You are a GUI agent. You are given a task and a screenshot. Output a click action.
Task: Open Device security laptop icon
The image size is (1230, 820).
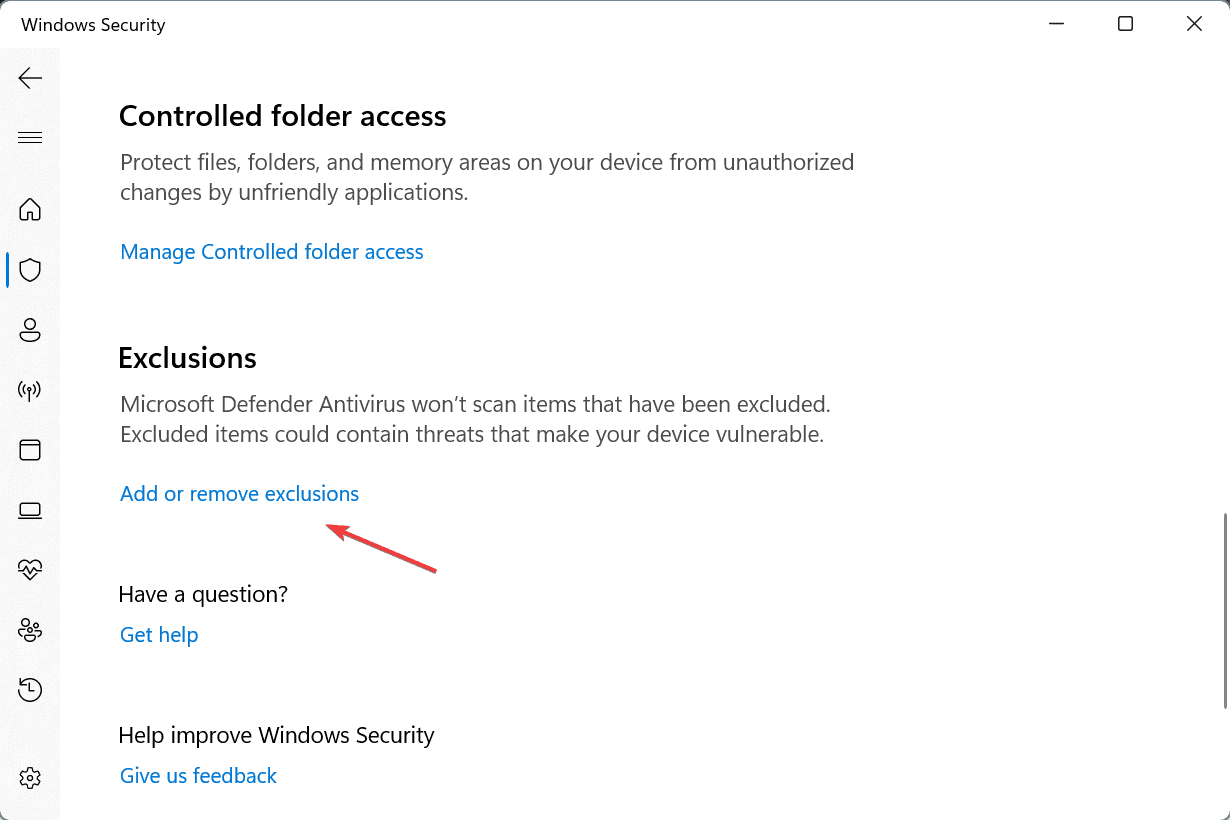click(x=30, y=510)
